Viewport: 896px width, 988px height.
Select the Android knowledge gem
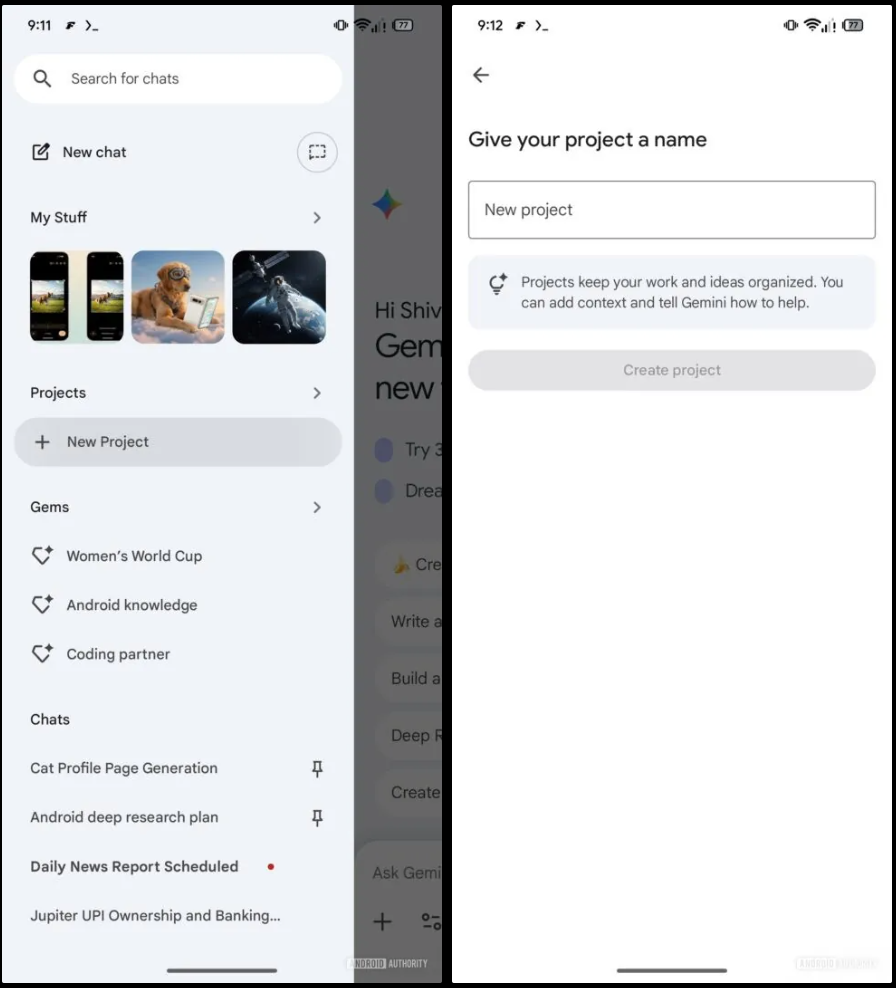click(131, 605)
